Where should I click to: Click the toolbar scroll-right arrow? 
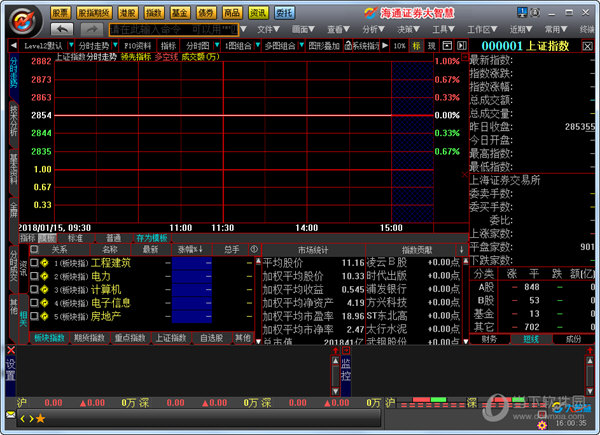pos(385,46)
